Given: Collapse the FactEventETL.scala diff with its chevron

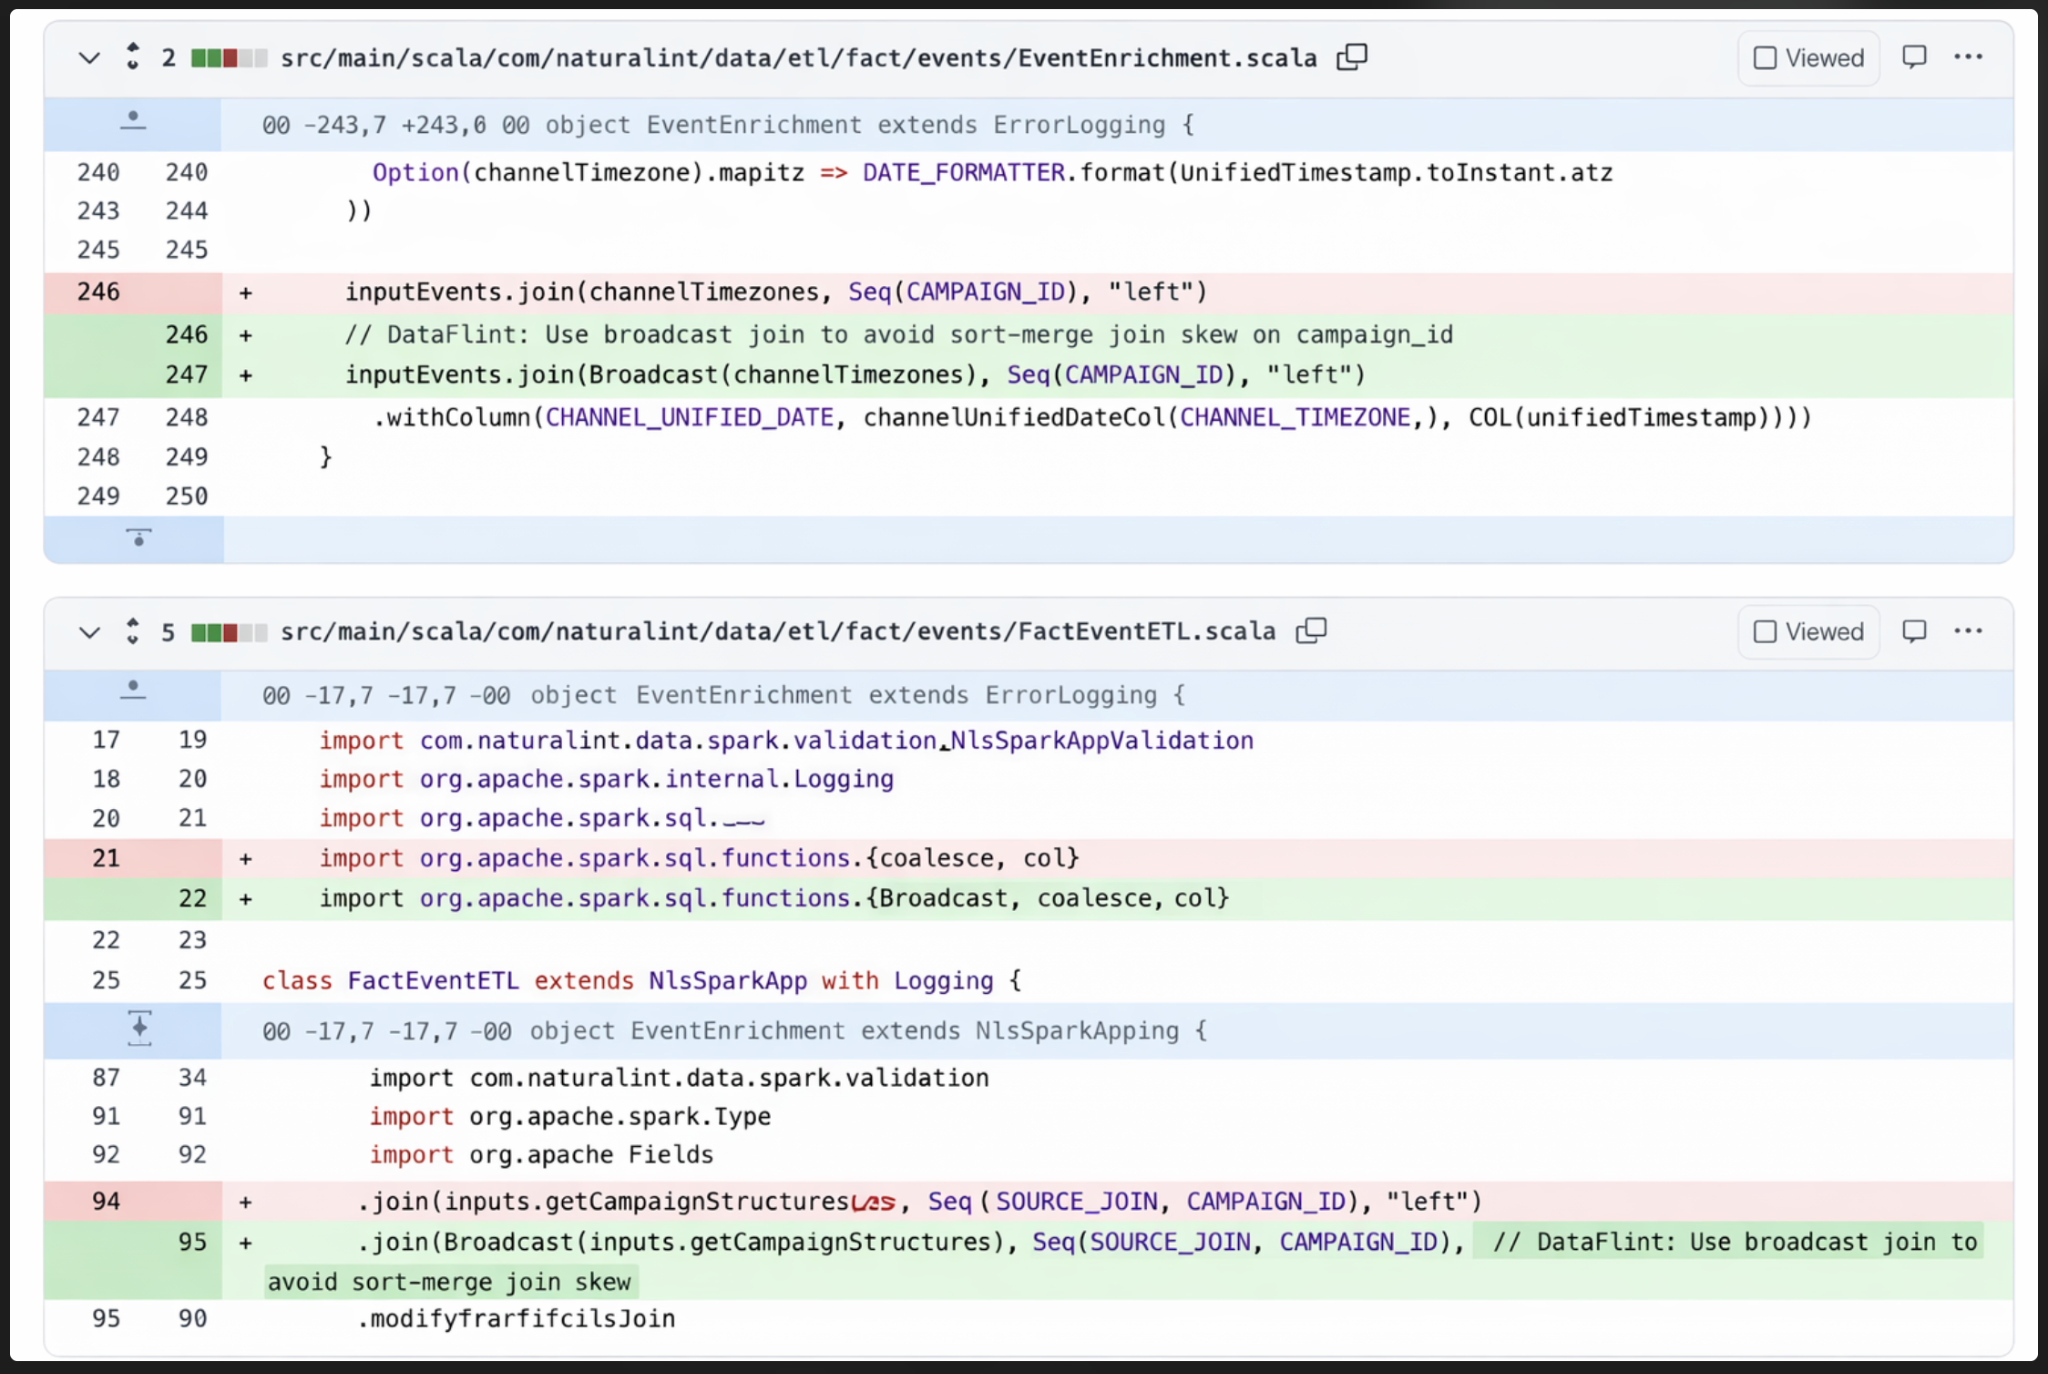Looking at the screenshot, I should 89,631.
